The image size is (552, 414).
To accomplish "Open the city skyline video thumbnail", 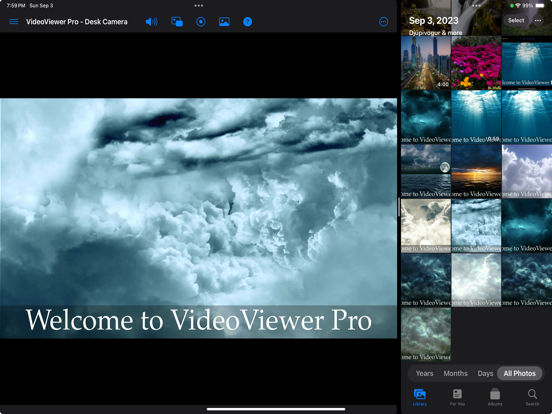I will [426, 62].
